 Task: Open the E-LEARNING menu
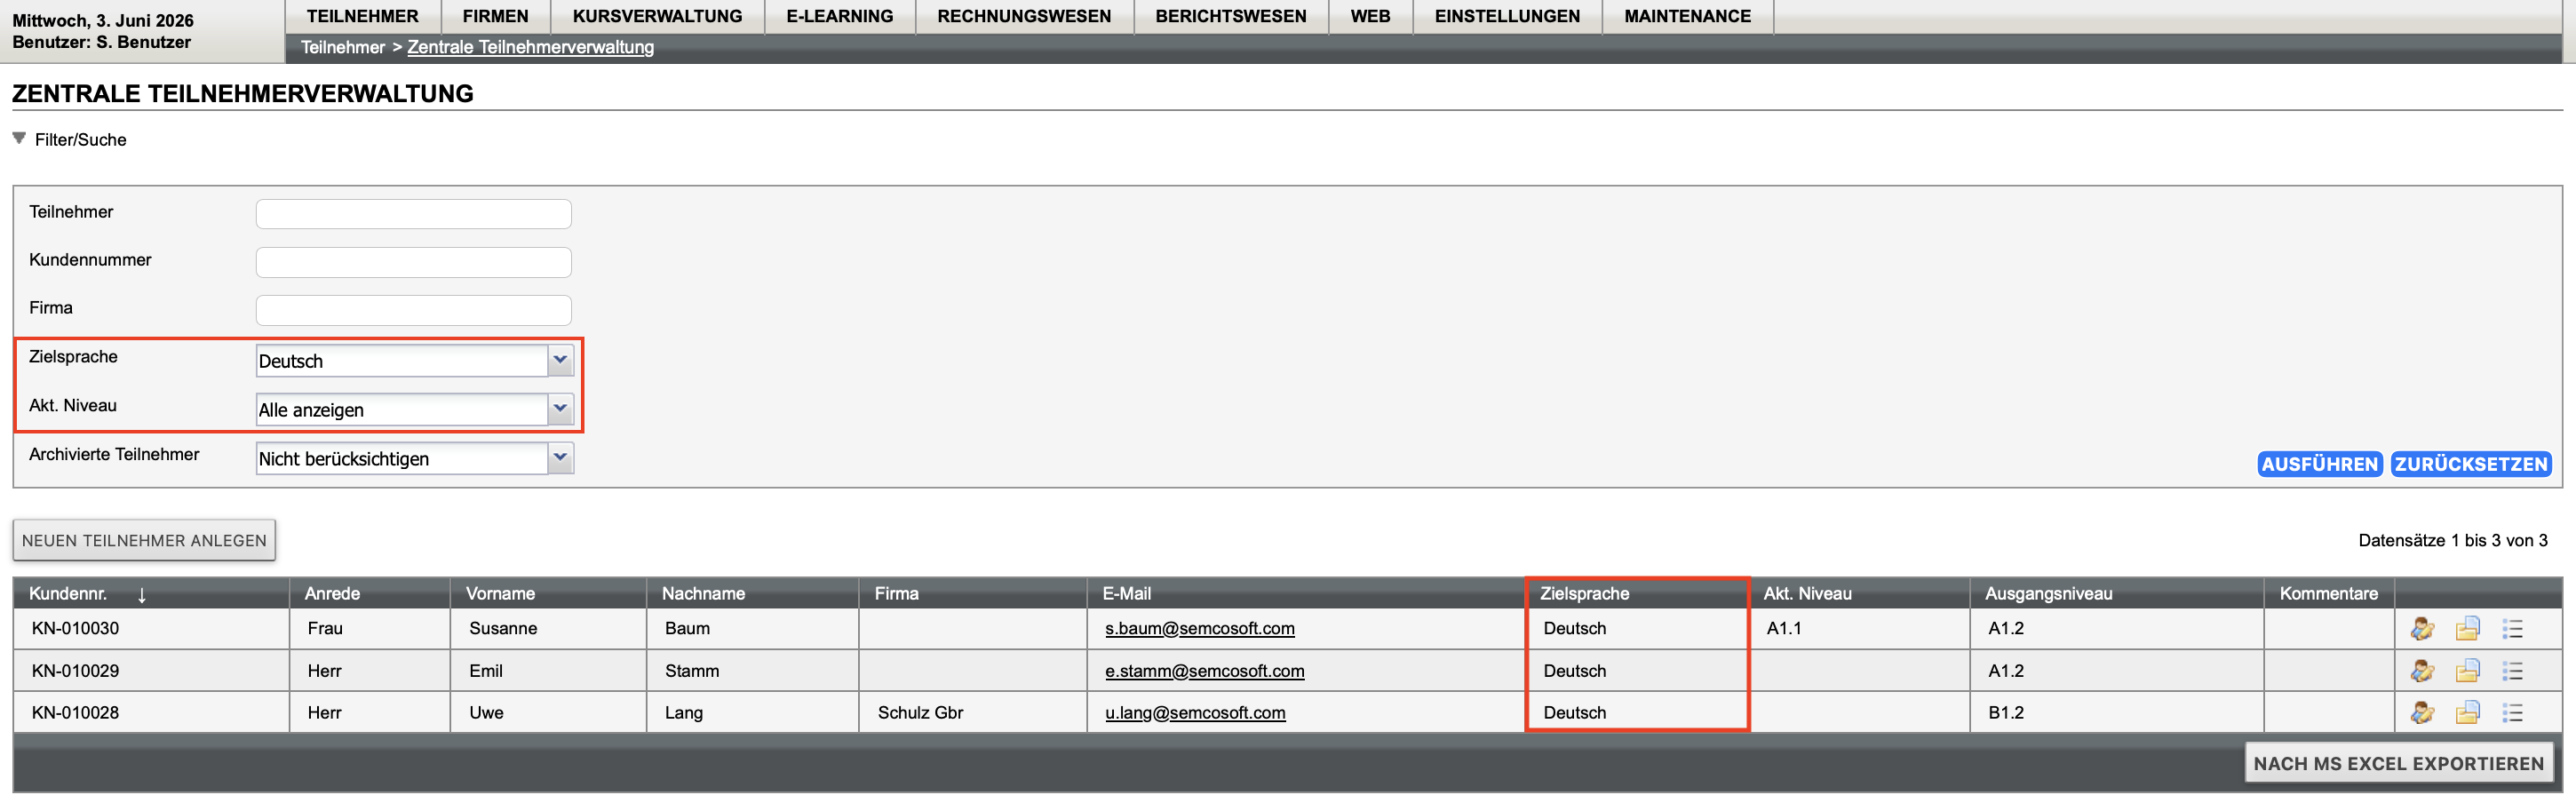coord(840,16)
